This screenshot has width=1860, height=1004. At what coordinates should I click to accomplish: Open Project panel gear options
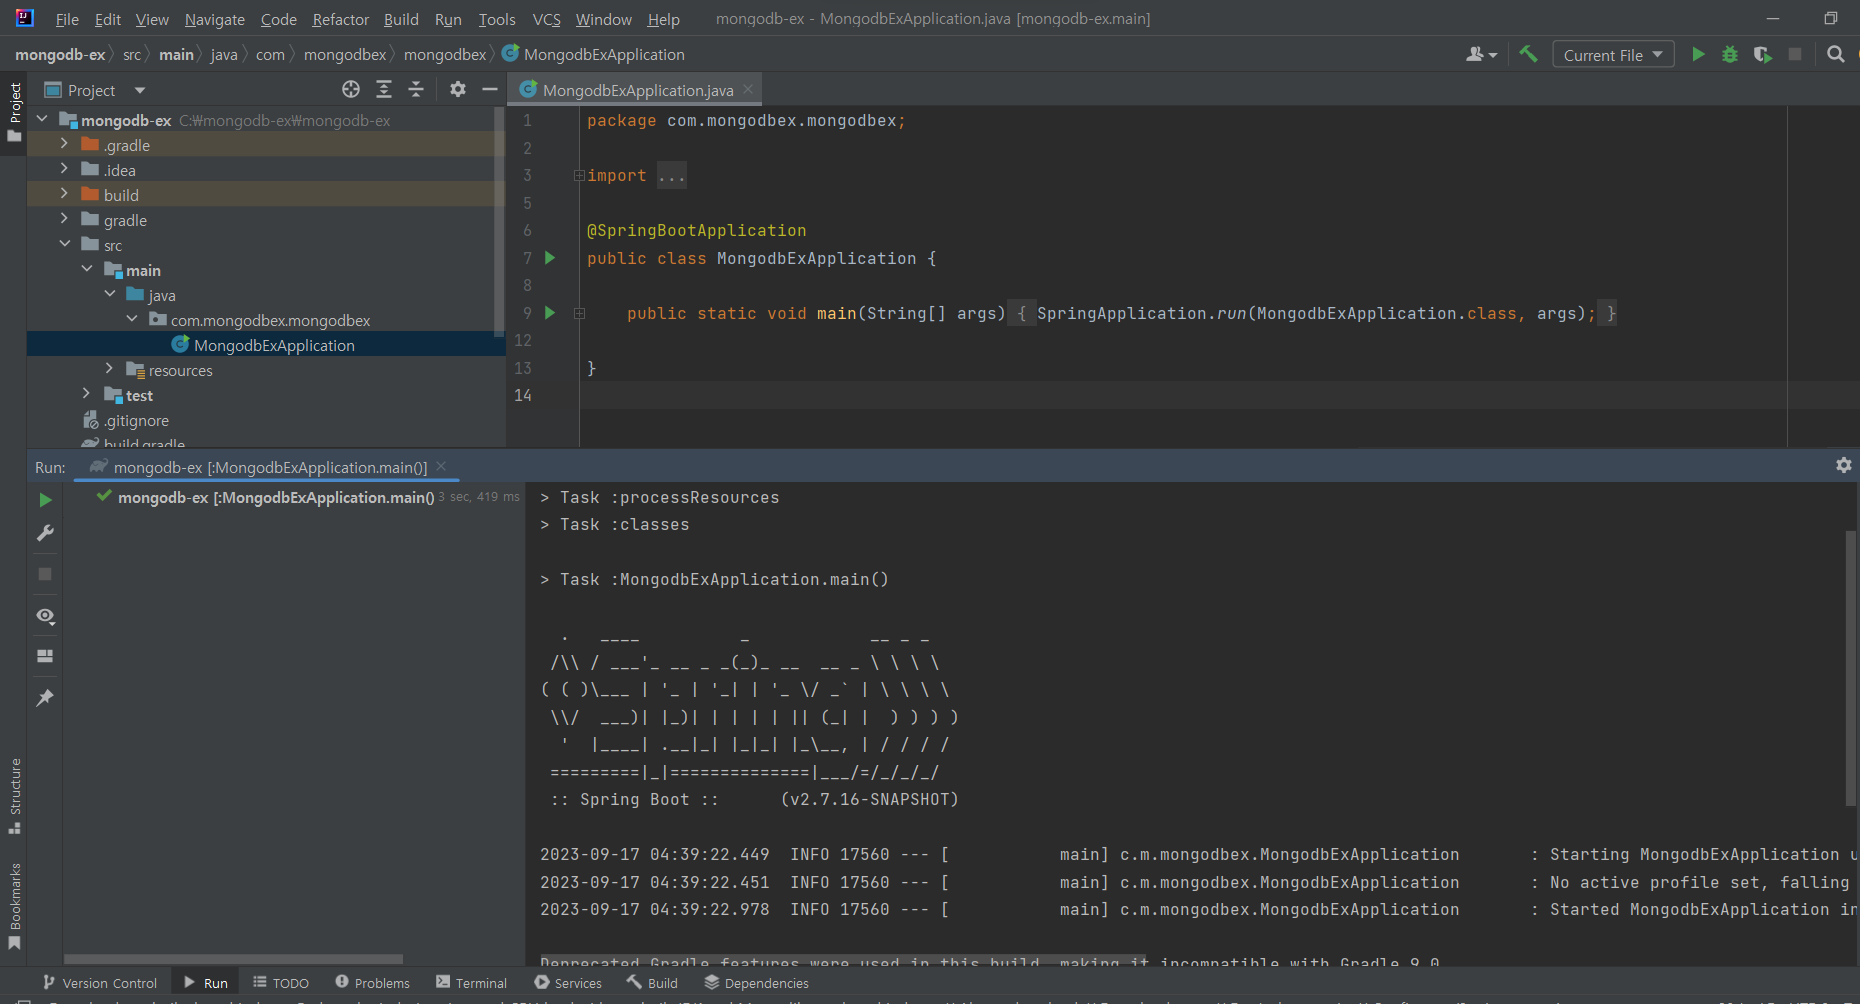[x=458, y=89]
